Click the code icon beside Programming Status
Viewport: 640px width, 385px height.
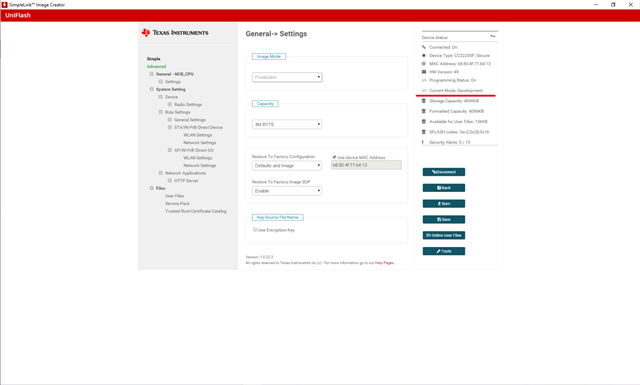click(x=424, y=80)
